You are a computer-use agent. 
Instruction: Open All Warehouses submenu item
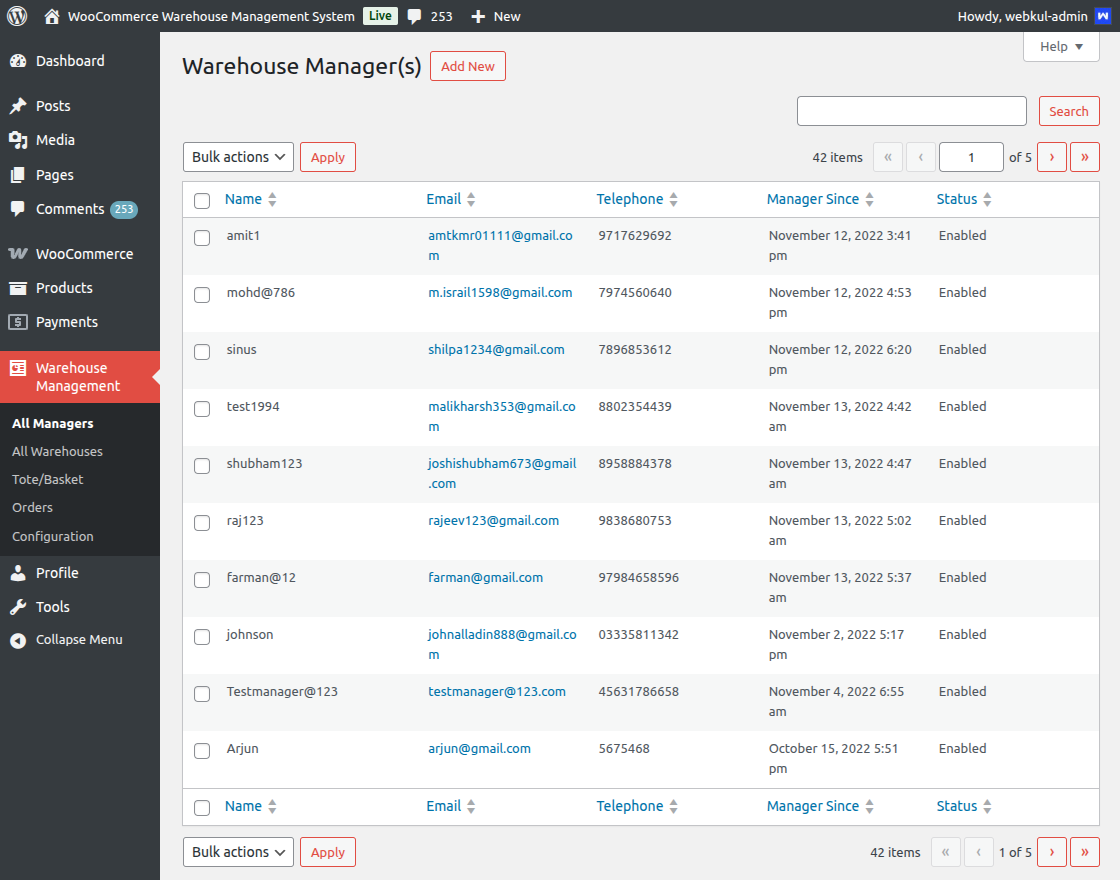[57, 451]
